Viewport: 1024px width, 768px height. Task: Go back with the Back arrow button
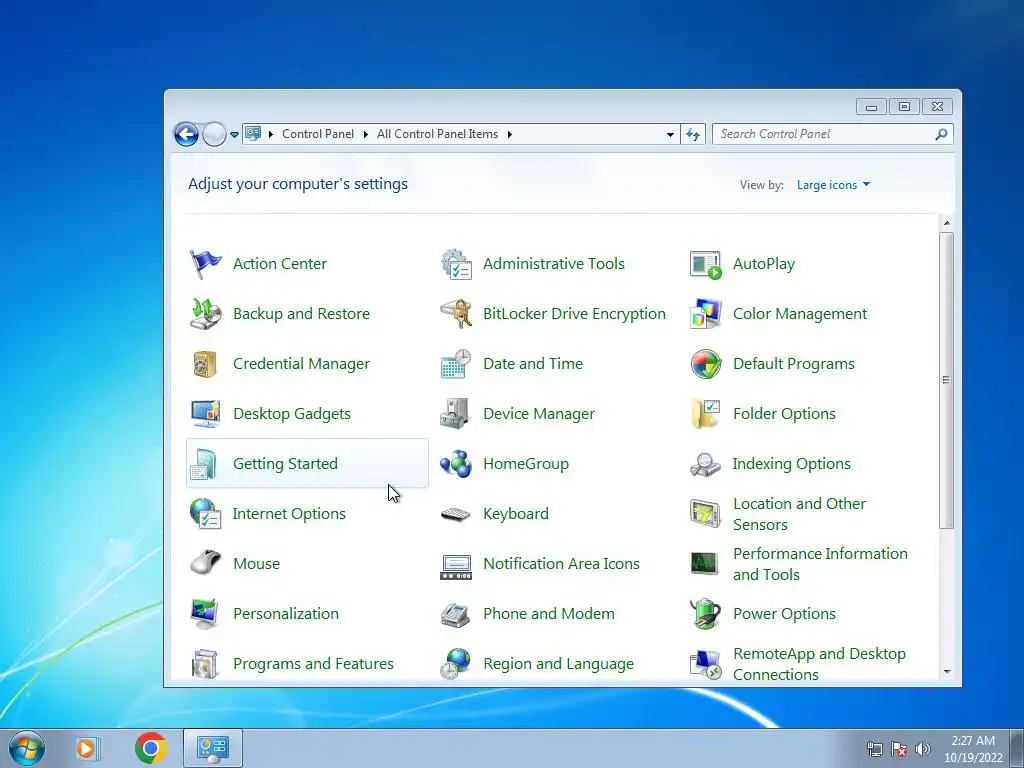coord(186,135)
